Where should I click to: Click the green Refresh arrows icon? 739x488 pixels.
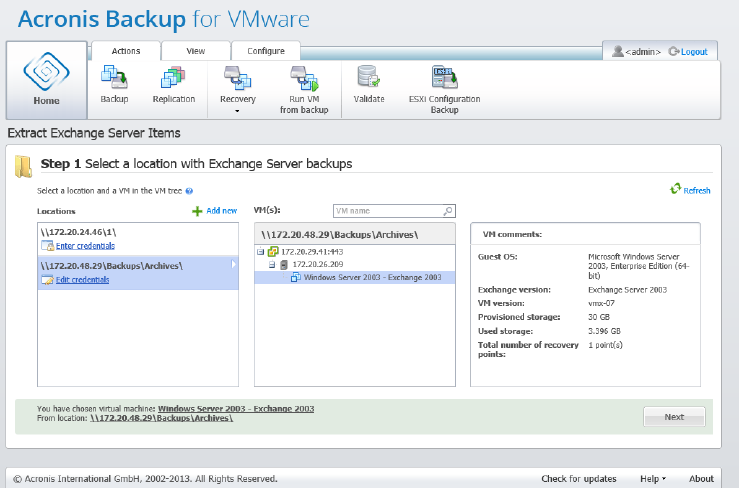[x=675, y=189]
